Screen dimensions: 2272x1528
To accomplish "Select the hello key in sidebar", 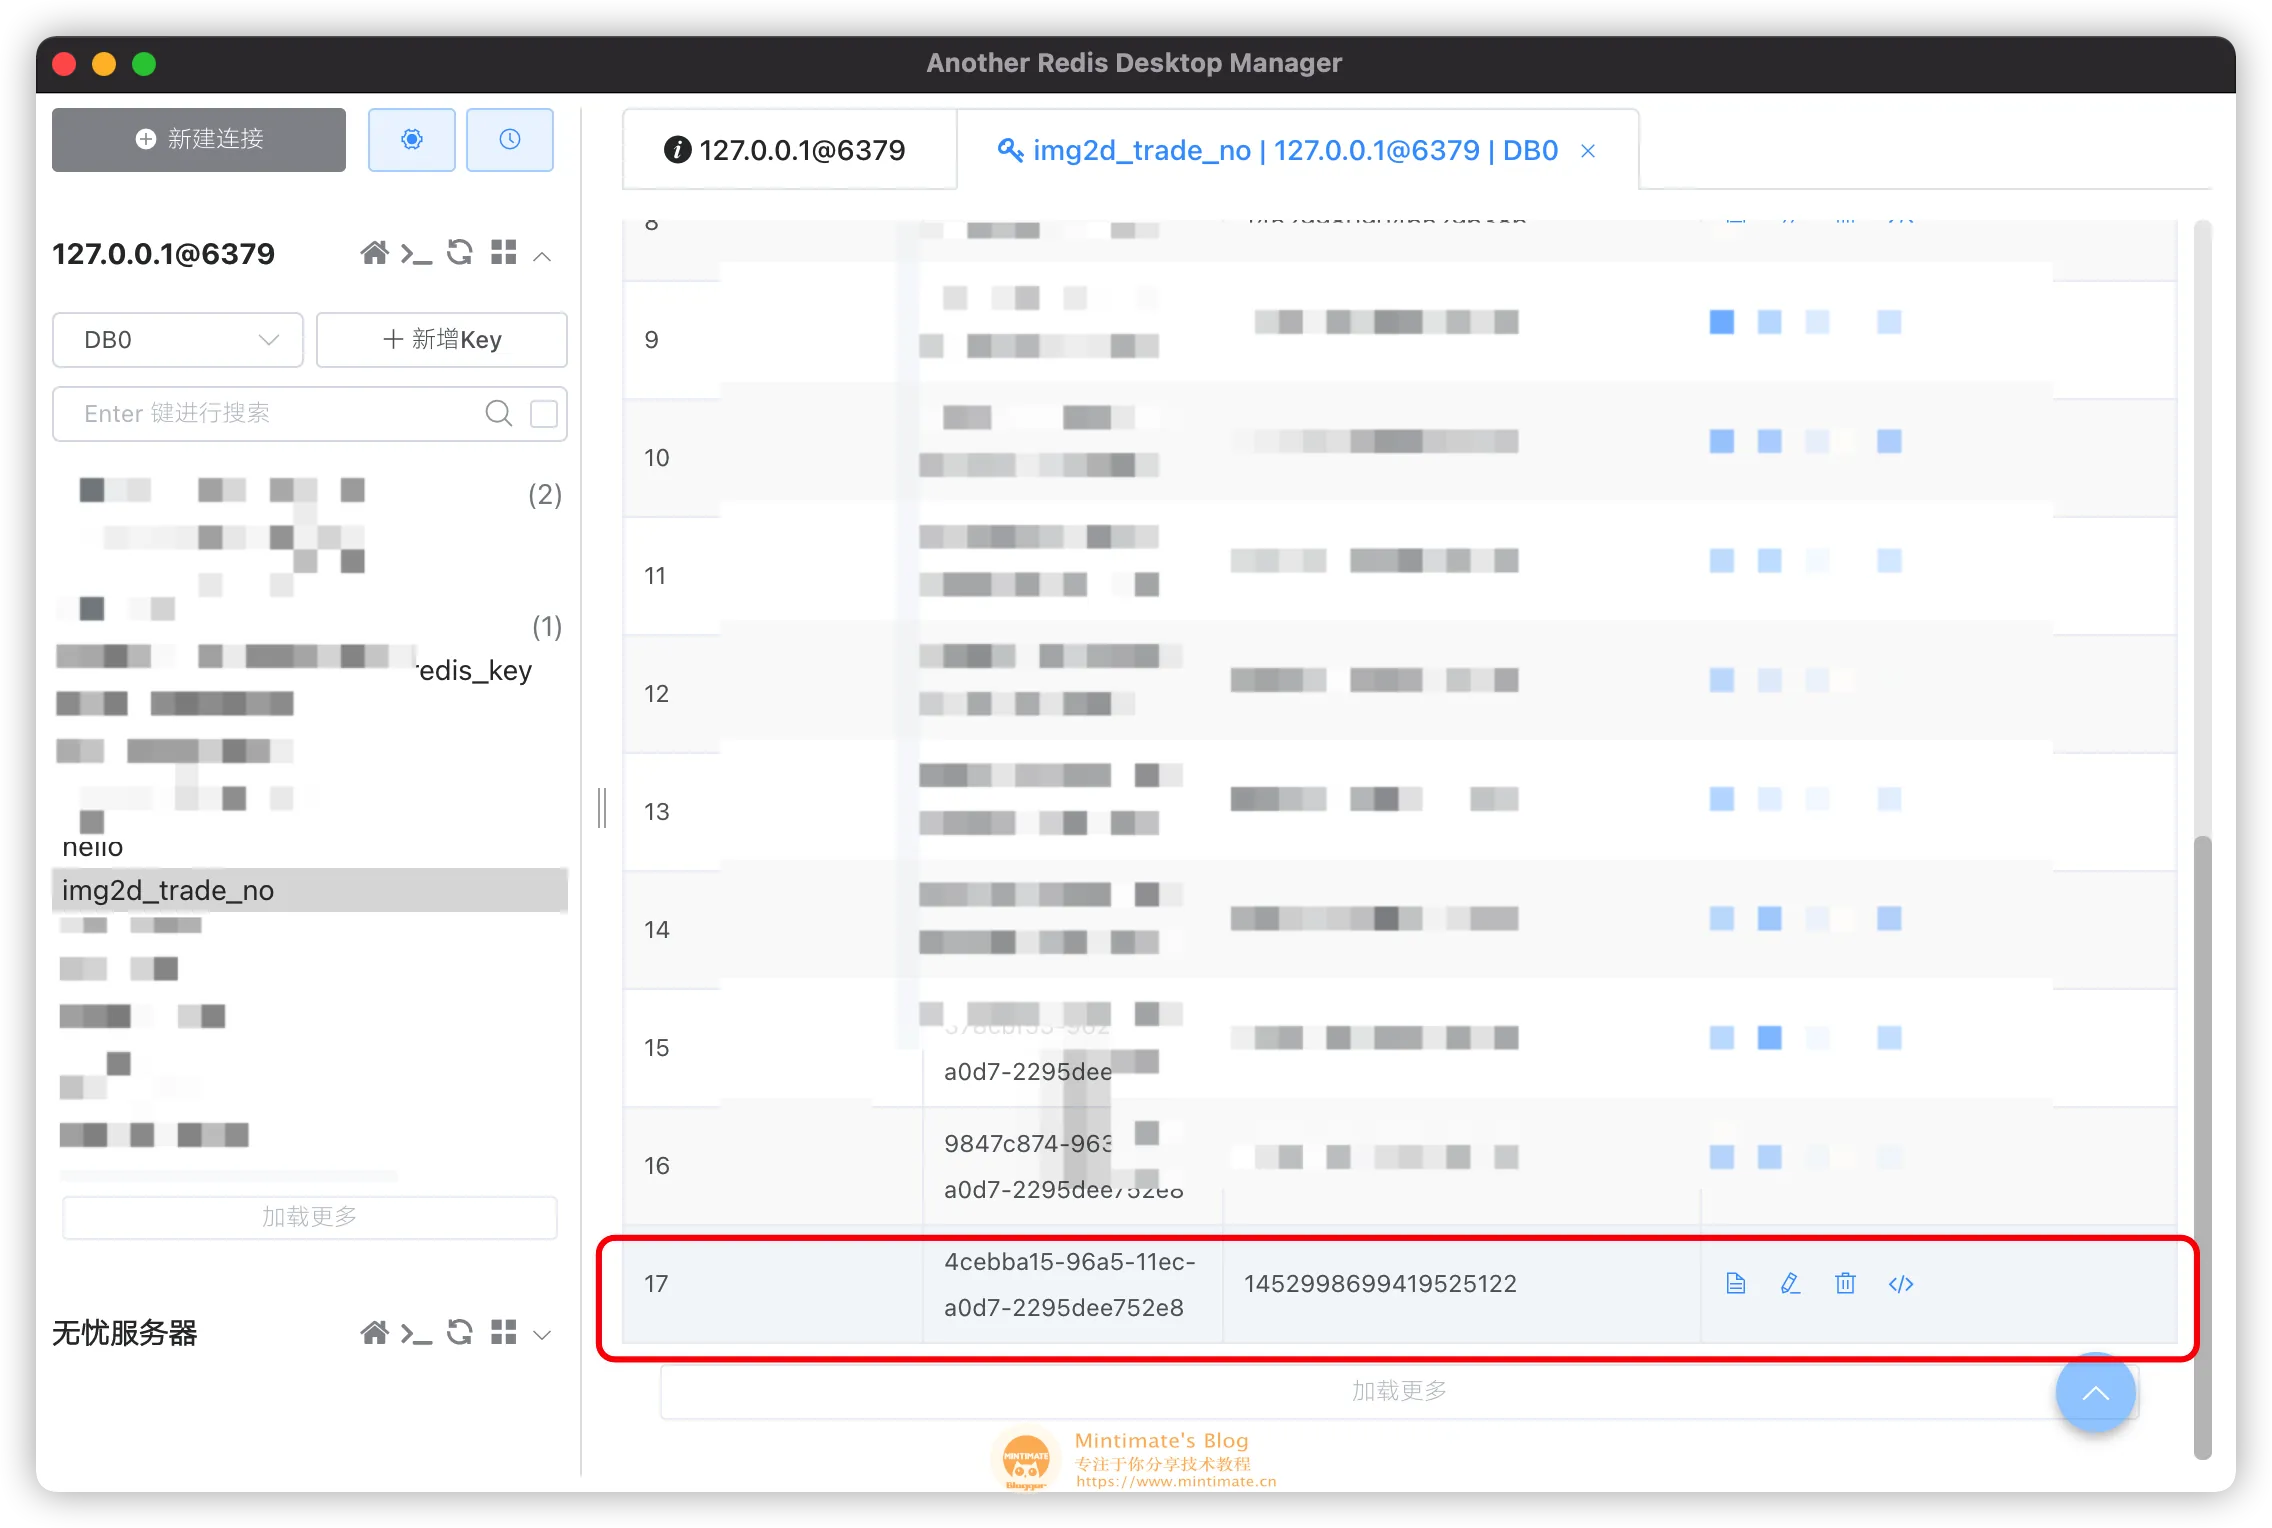I will [x=93, y=847].
